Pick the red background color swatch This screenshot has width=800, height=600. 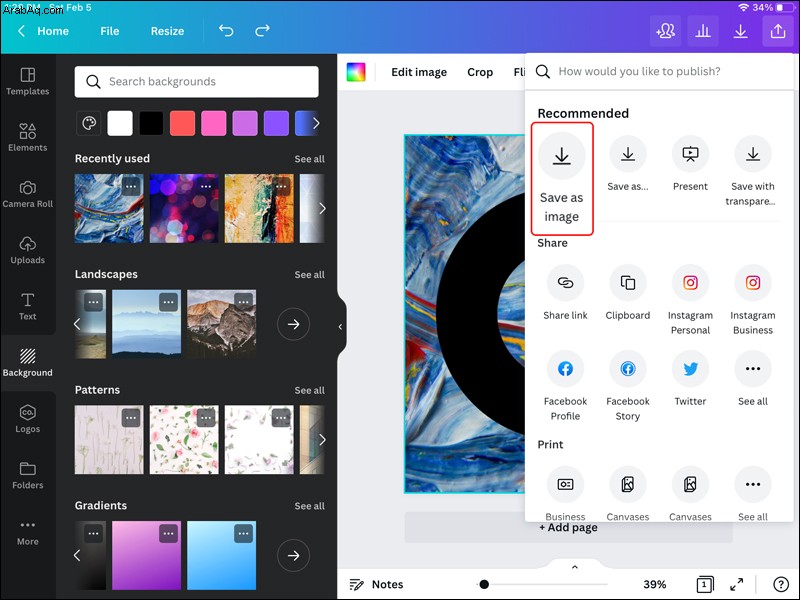[182, 123]
